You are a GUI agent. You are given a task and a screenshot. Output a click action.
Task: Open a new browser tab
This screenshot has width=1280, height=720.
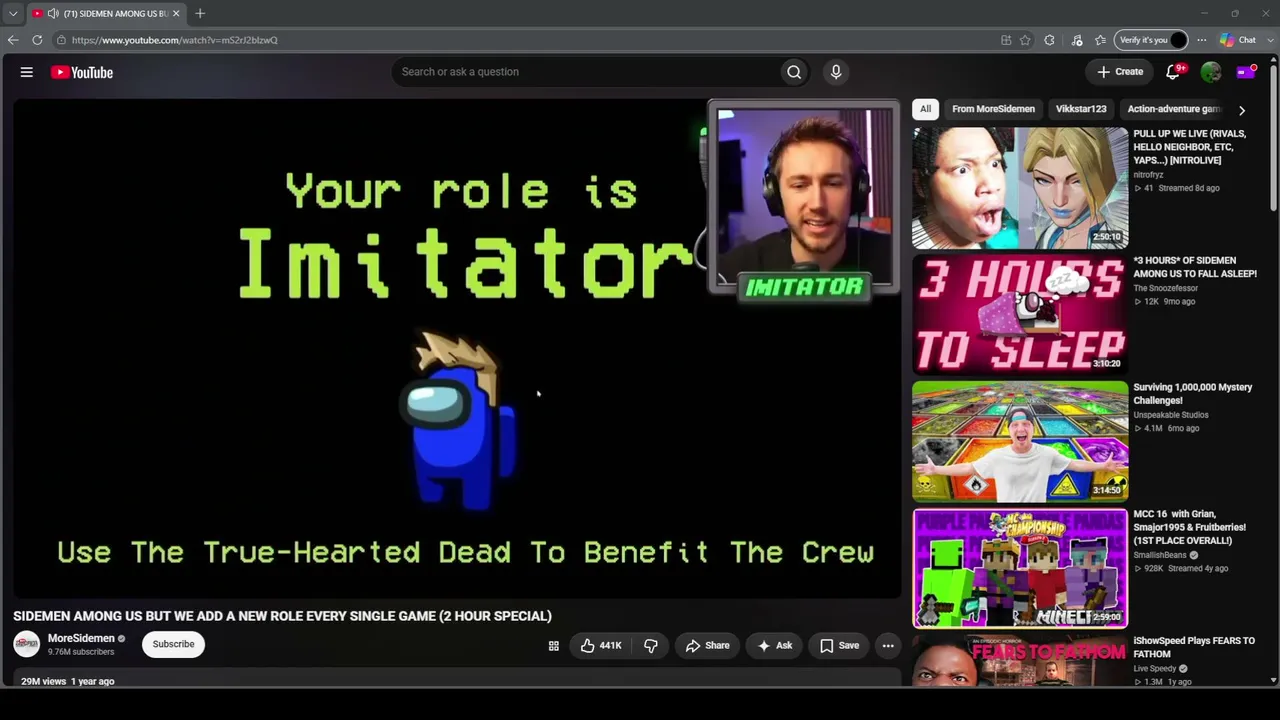click(x=200, y=14)
